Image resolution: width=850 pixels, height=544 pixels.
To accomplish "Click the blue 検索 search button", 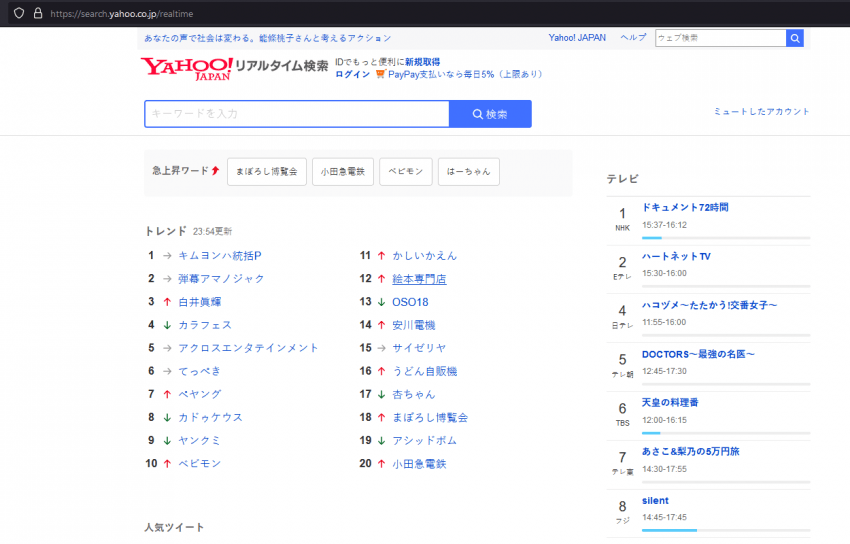I will click(x=490, y=114).
